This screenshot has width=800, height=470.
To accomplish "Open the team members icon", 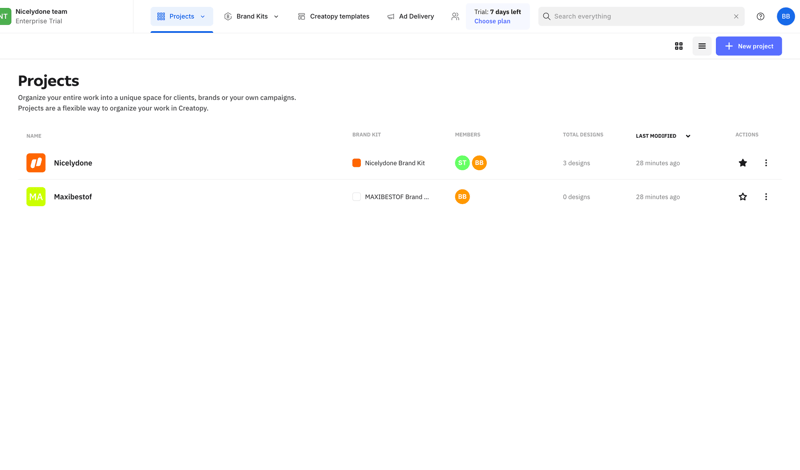I will coord(455,16).
